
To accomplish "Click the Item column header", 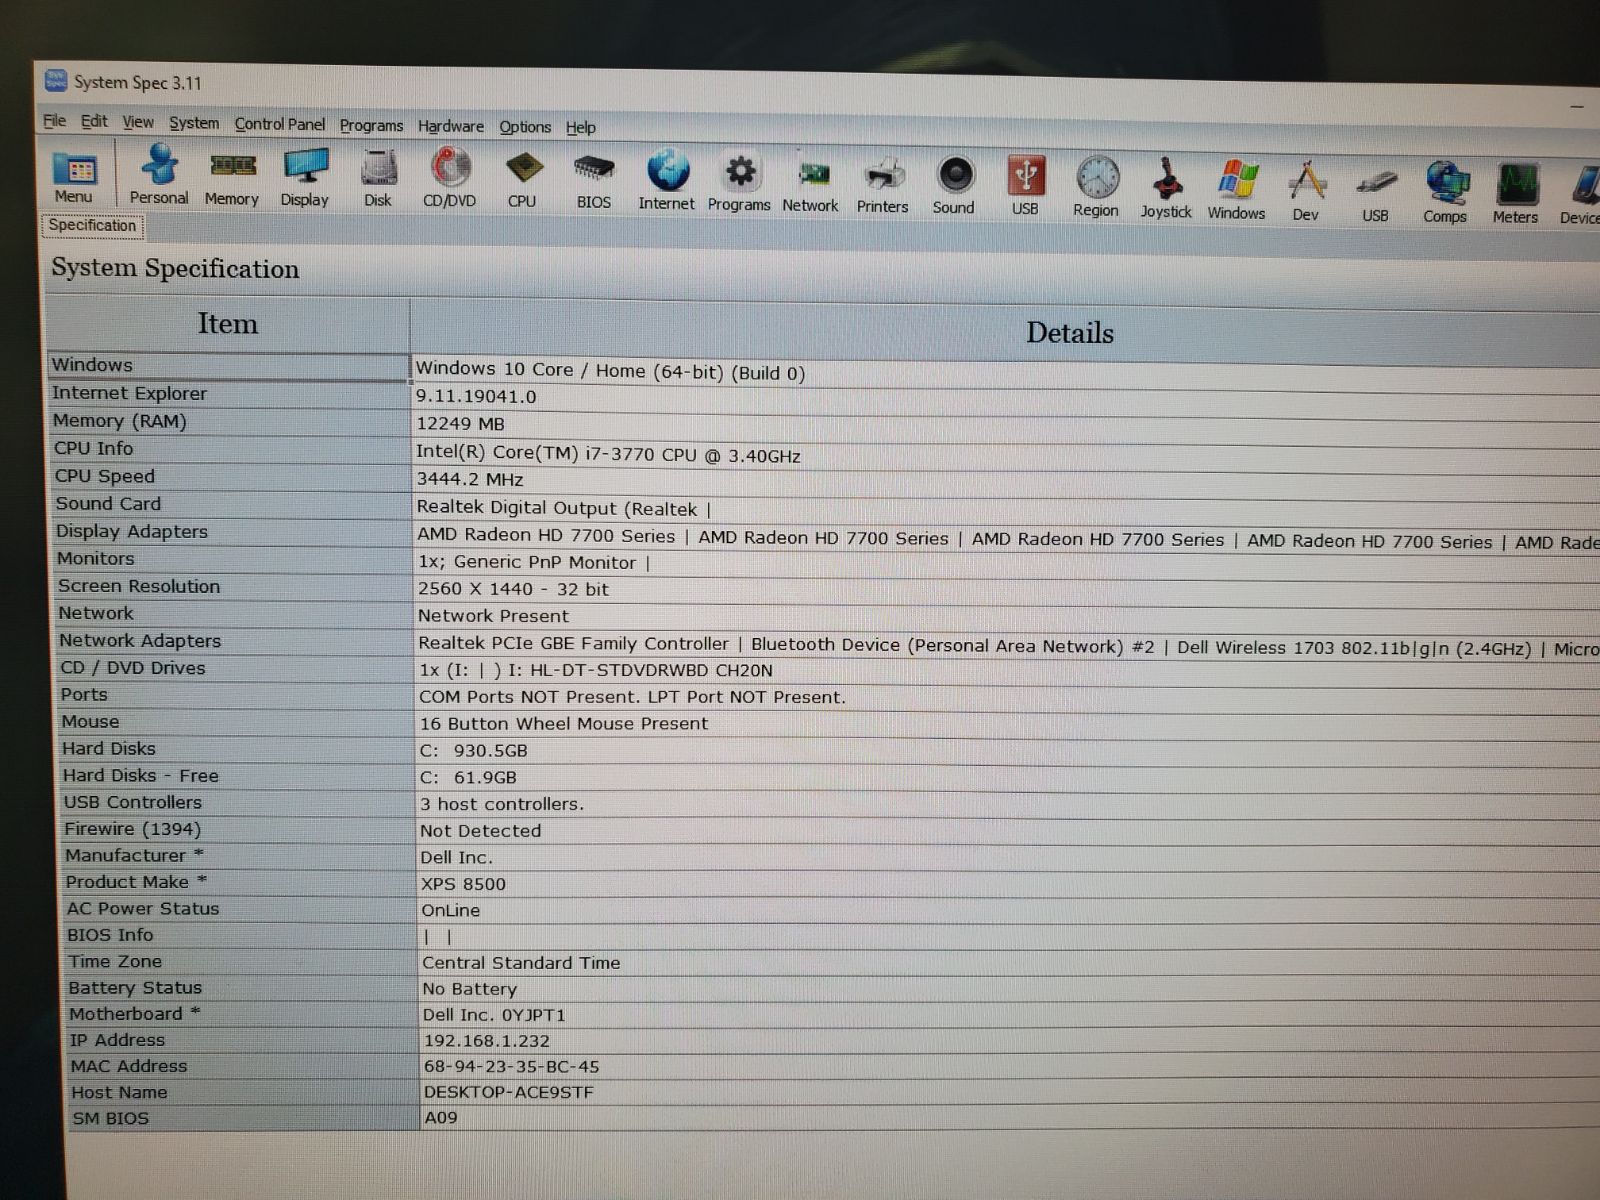I will [x=227, y=323].
